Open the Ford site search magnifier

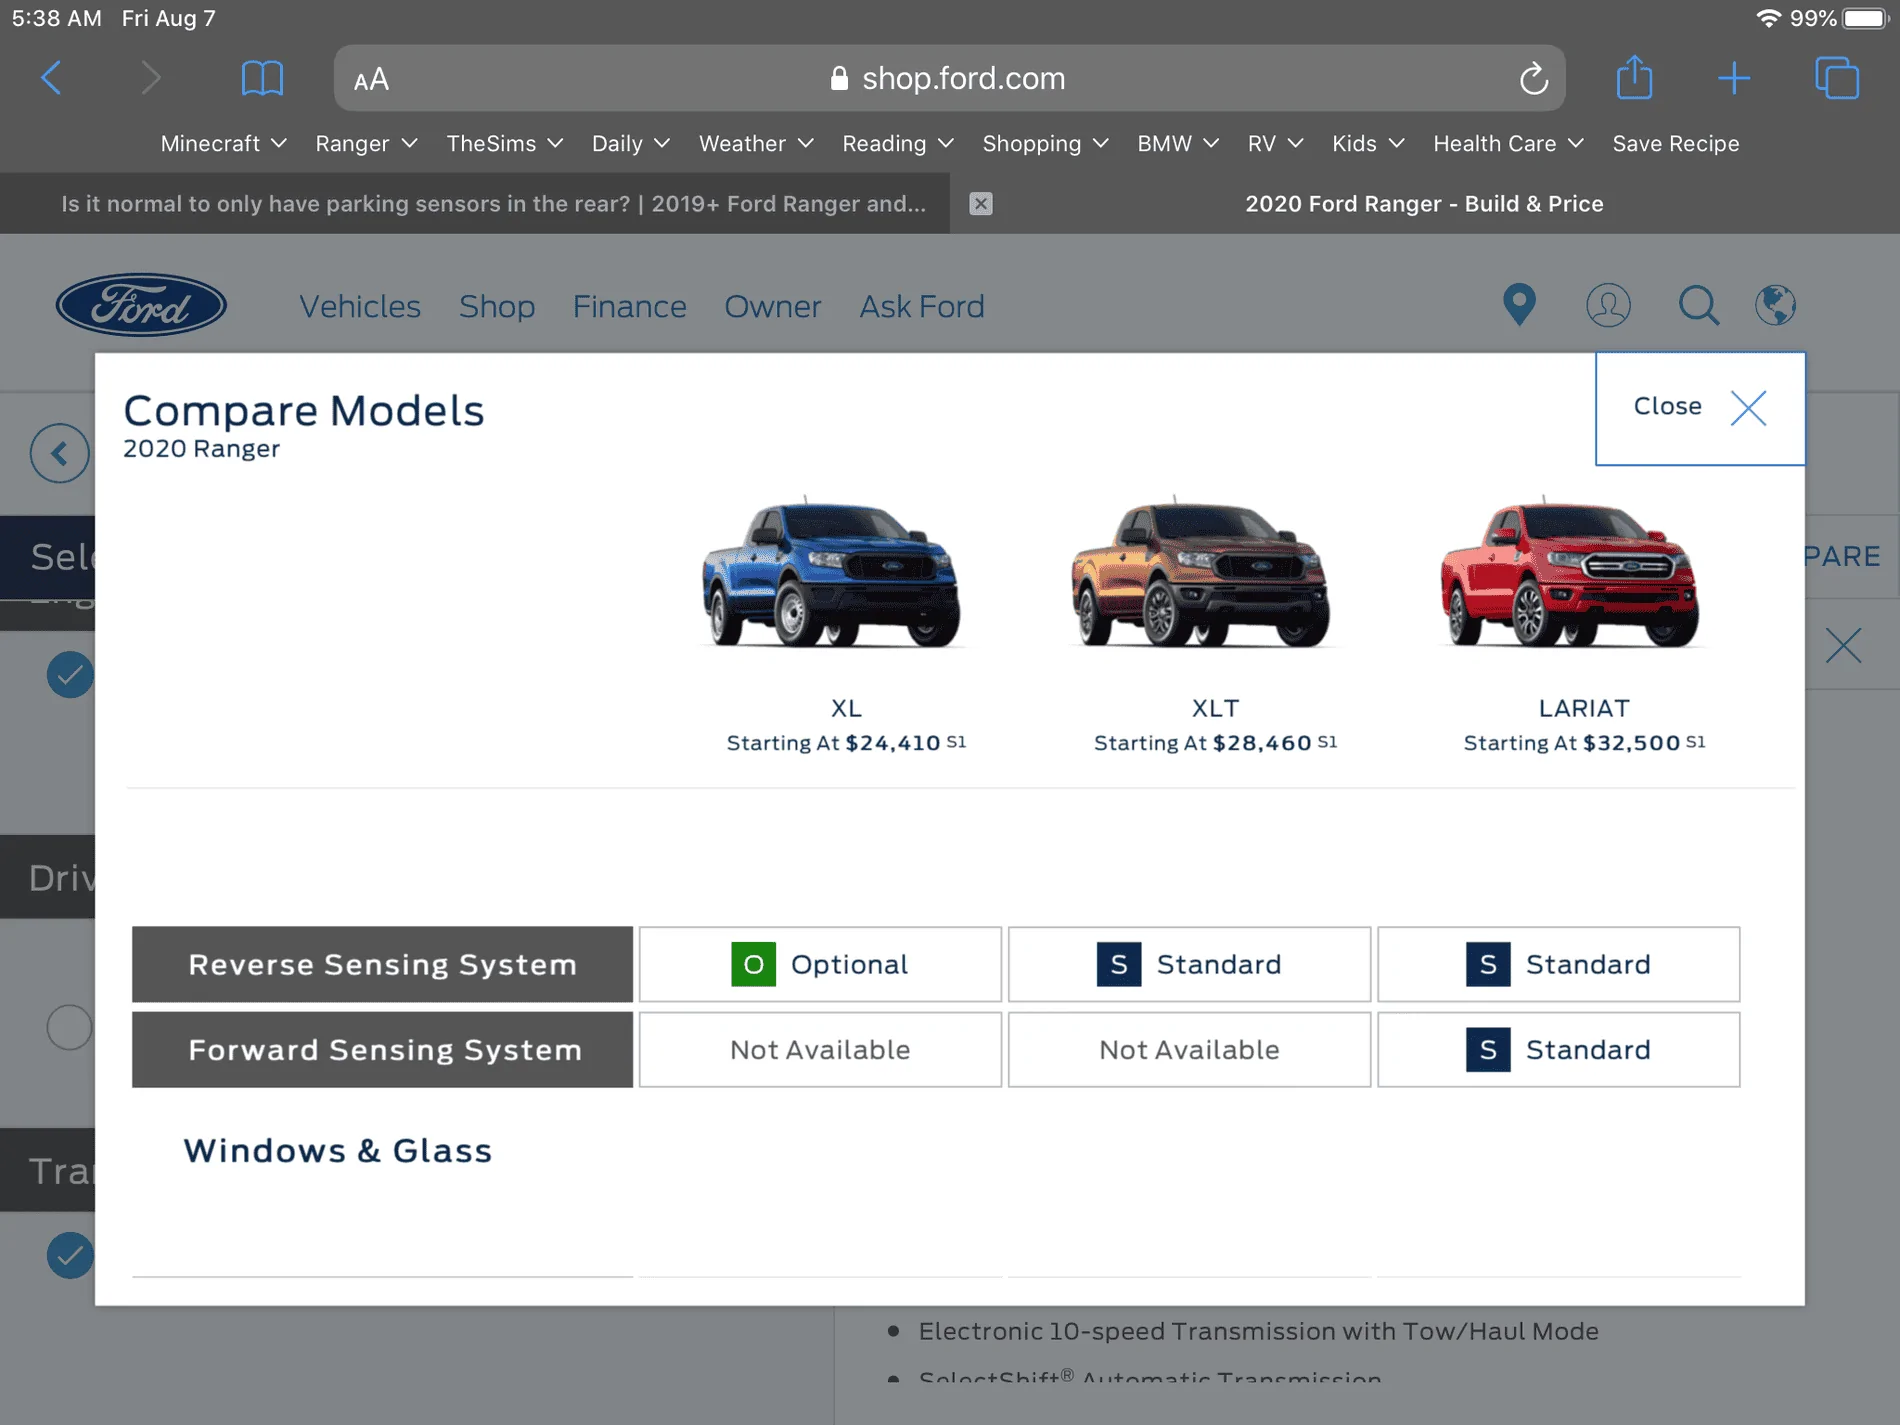1698,305
